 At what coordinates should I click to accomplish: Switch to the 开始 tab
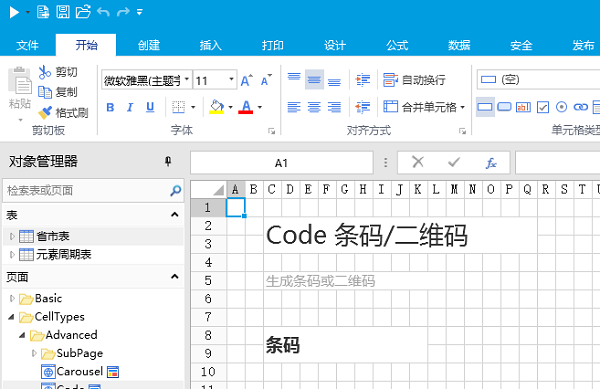click(86, 45)
